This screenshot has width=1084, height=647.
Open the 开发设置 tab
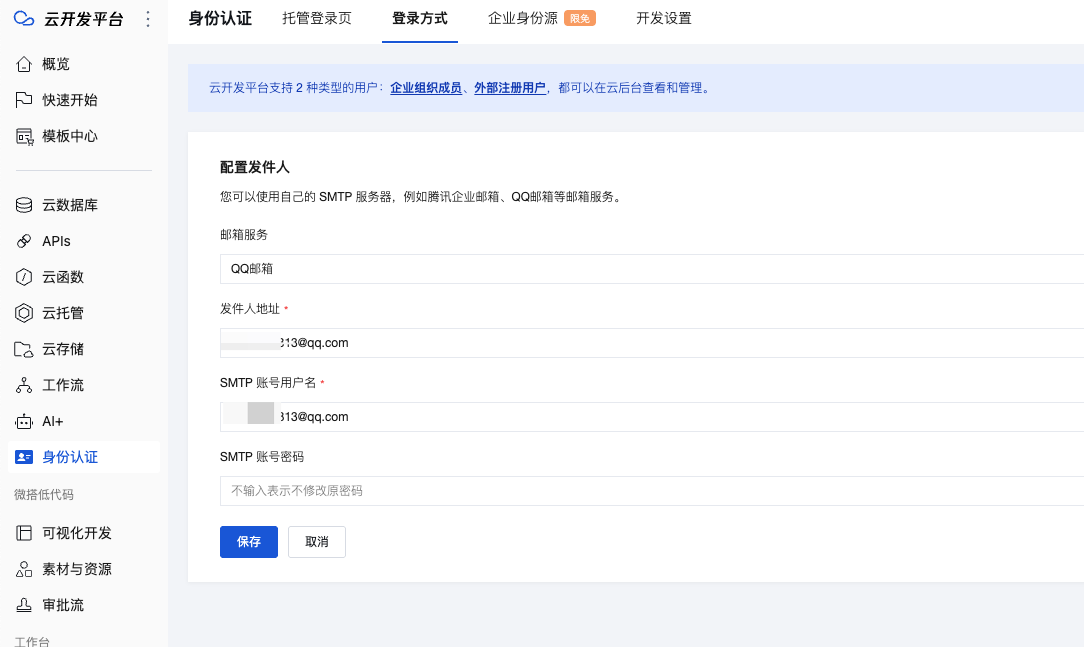(663, 18)
